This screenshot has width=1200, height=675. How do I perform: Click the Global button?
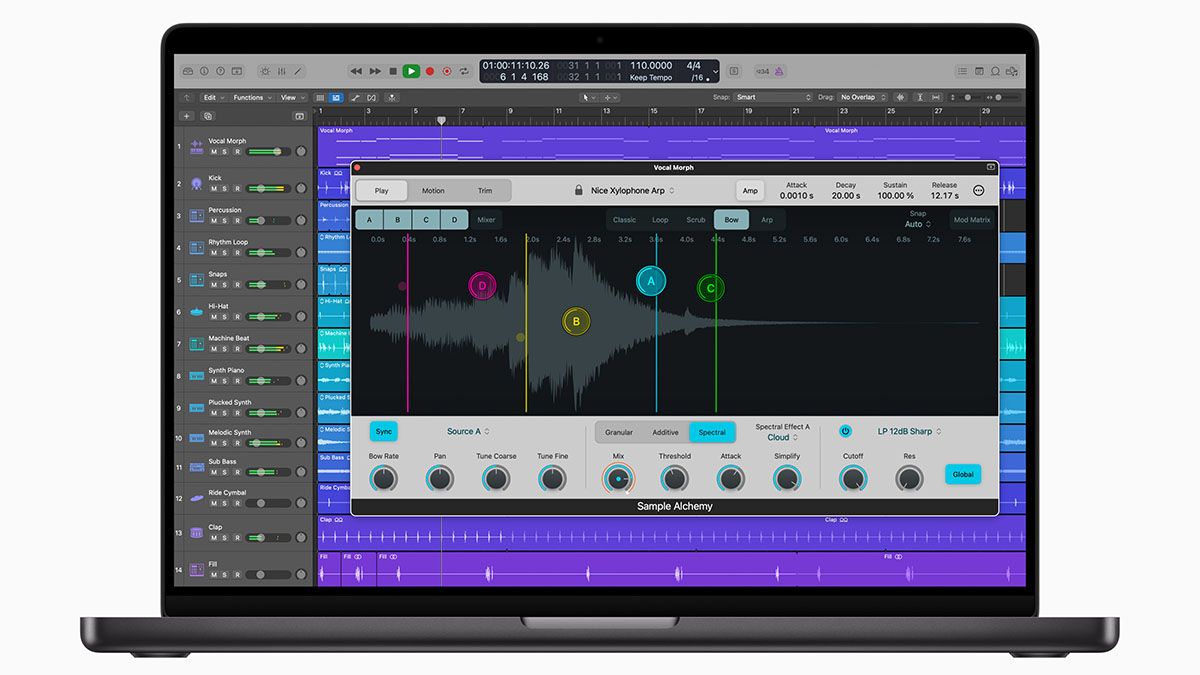pyautogui.click(x=963, y=475)
